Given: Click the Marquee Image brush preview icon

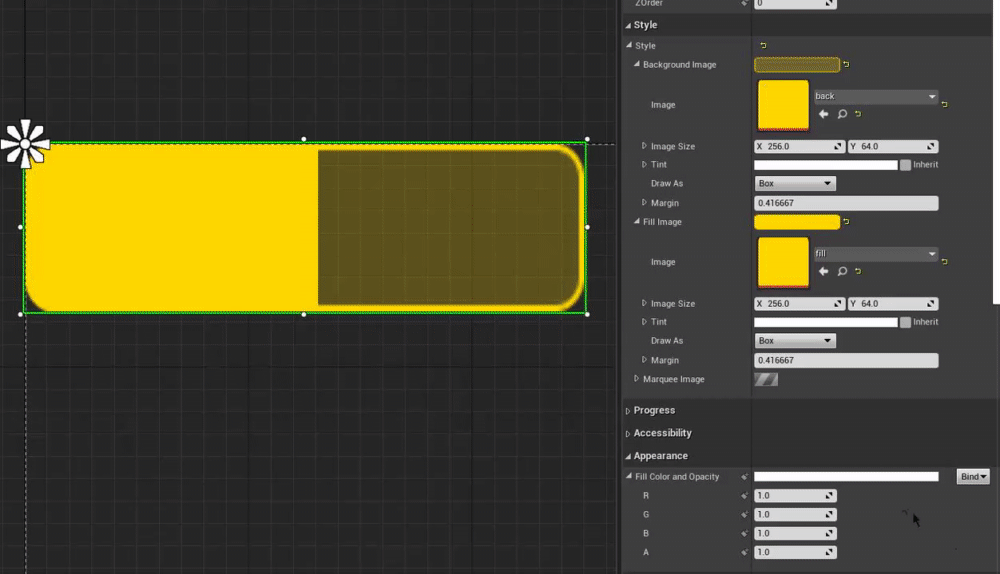Looking at the screenshot, I should 766,379.
